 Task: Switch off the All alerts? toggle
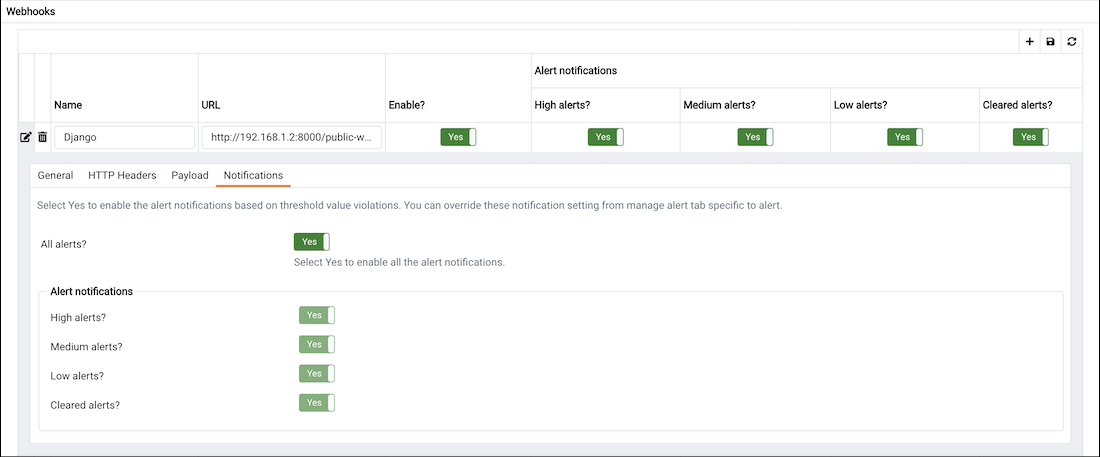click(x=311, y=242)
